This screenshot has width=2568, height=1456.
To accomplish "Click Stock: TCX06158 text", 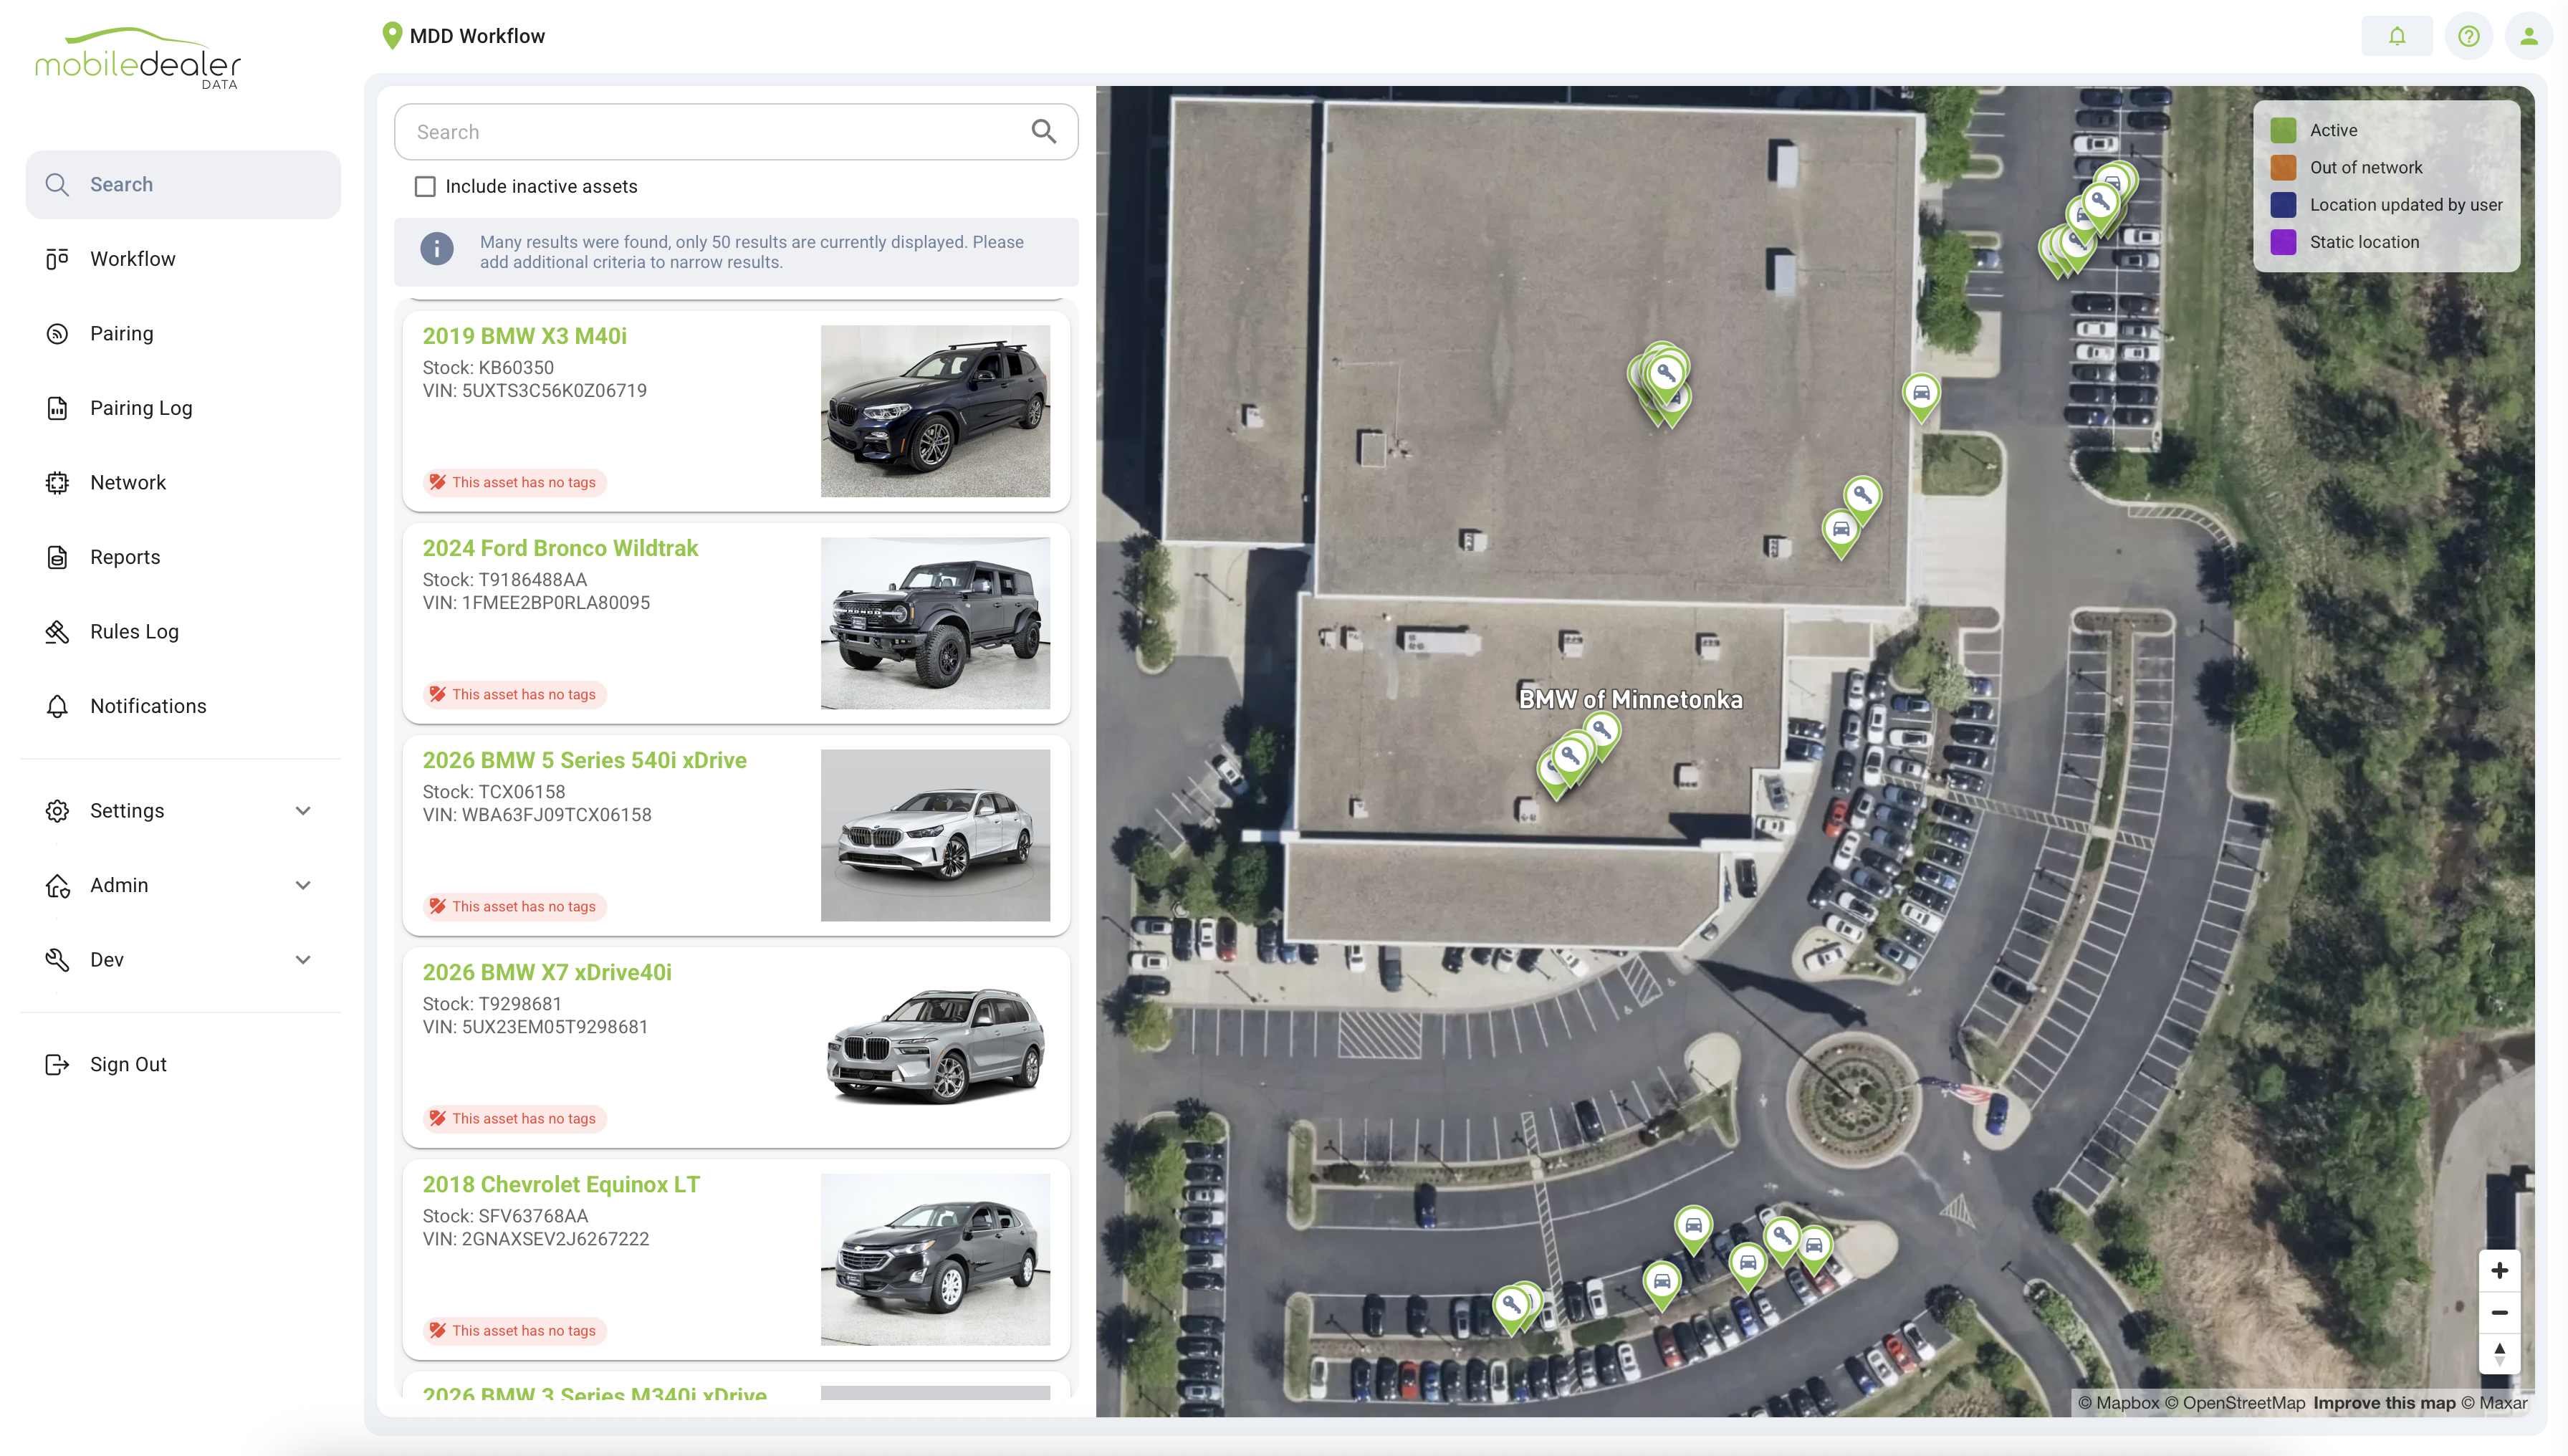I will coord(494,791).
